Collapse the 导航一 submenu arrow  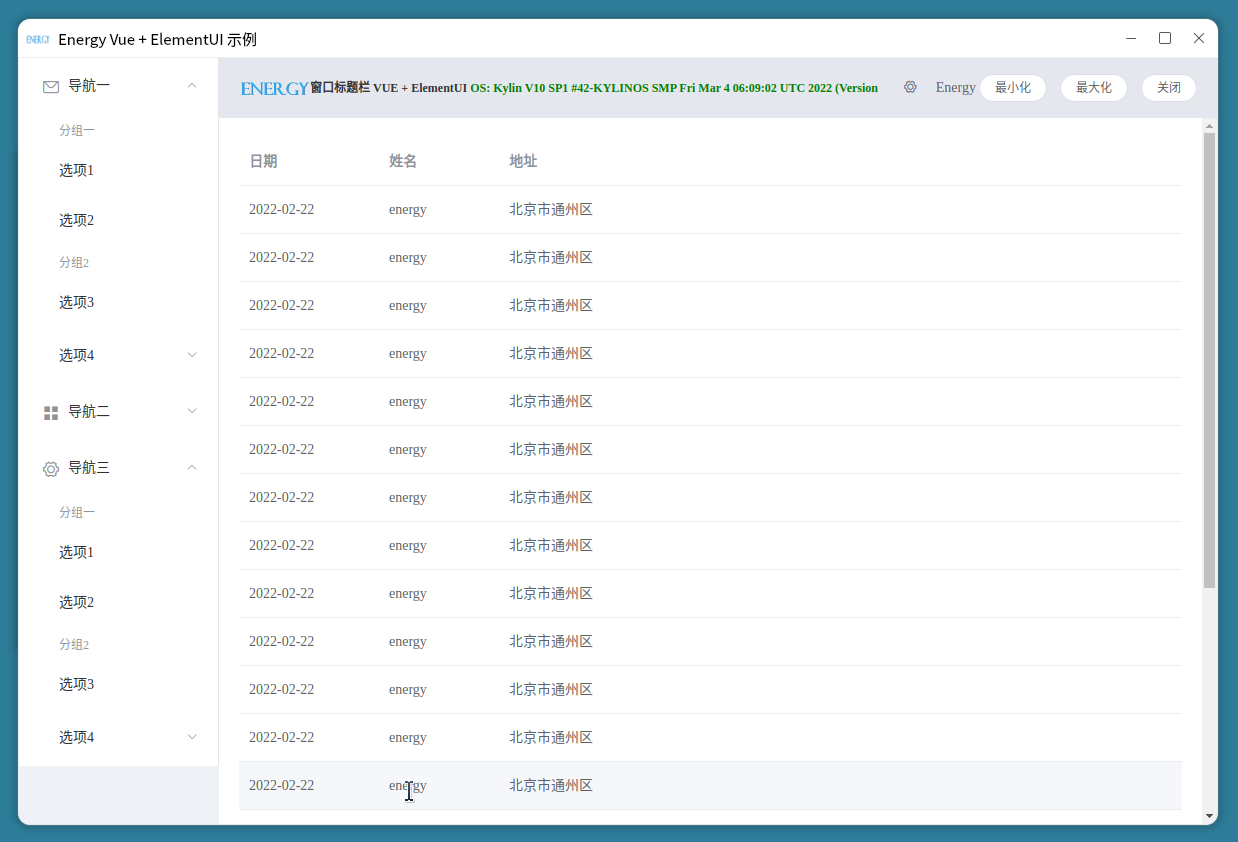click(x=192, y=86)
